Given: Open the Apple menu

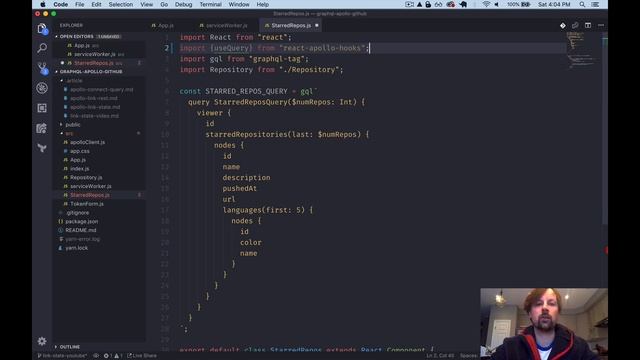Looking at the screenshot, I should click(x=42, y=4).
